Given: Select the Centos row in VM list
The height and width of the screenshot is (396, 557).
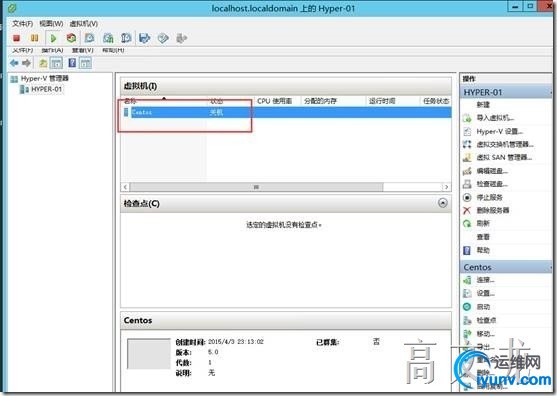Looking at the screenshot, I should (287, 113).
